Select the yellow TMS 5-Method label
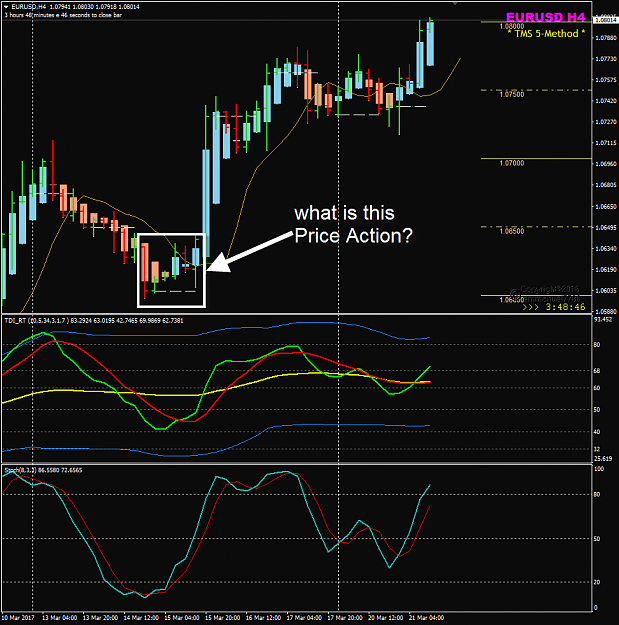Screen dimensions: 619x625 [x=546, y=33]
